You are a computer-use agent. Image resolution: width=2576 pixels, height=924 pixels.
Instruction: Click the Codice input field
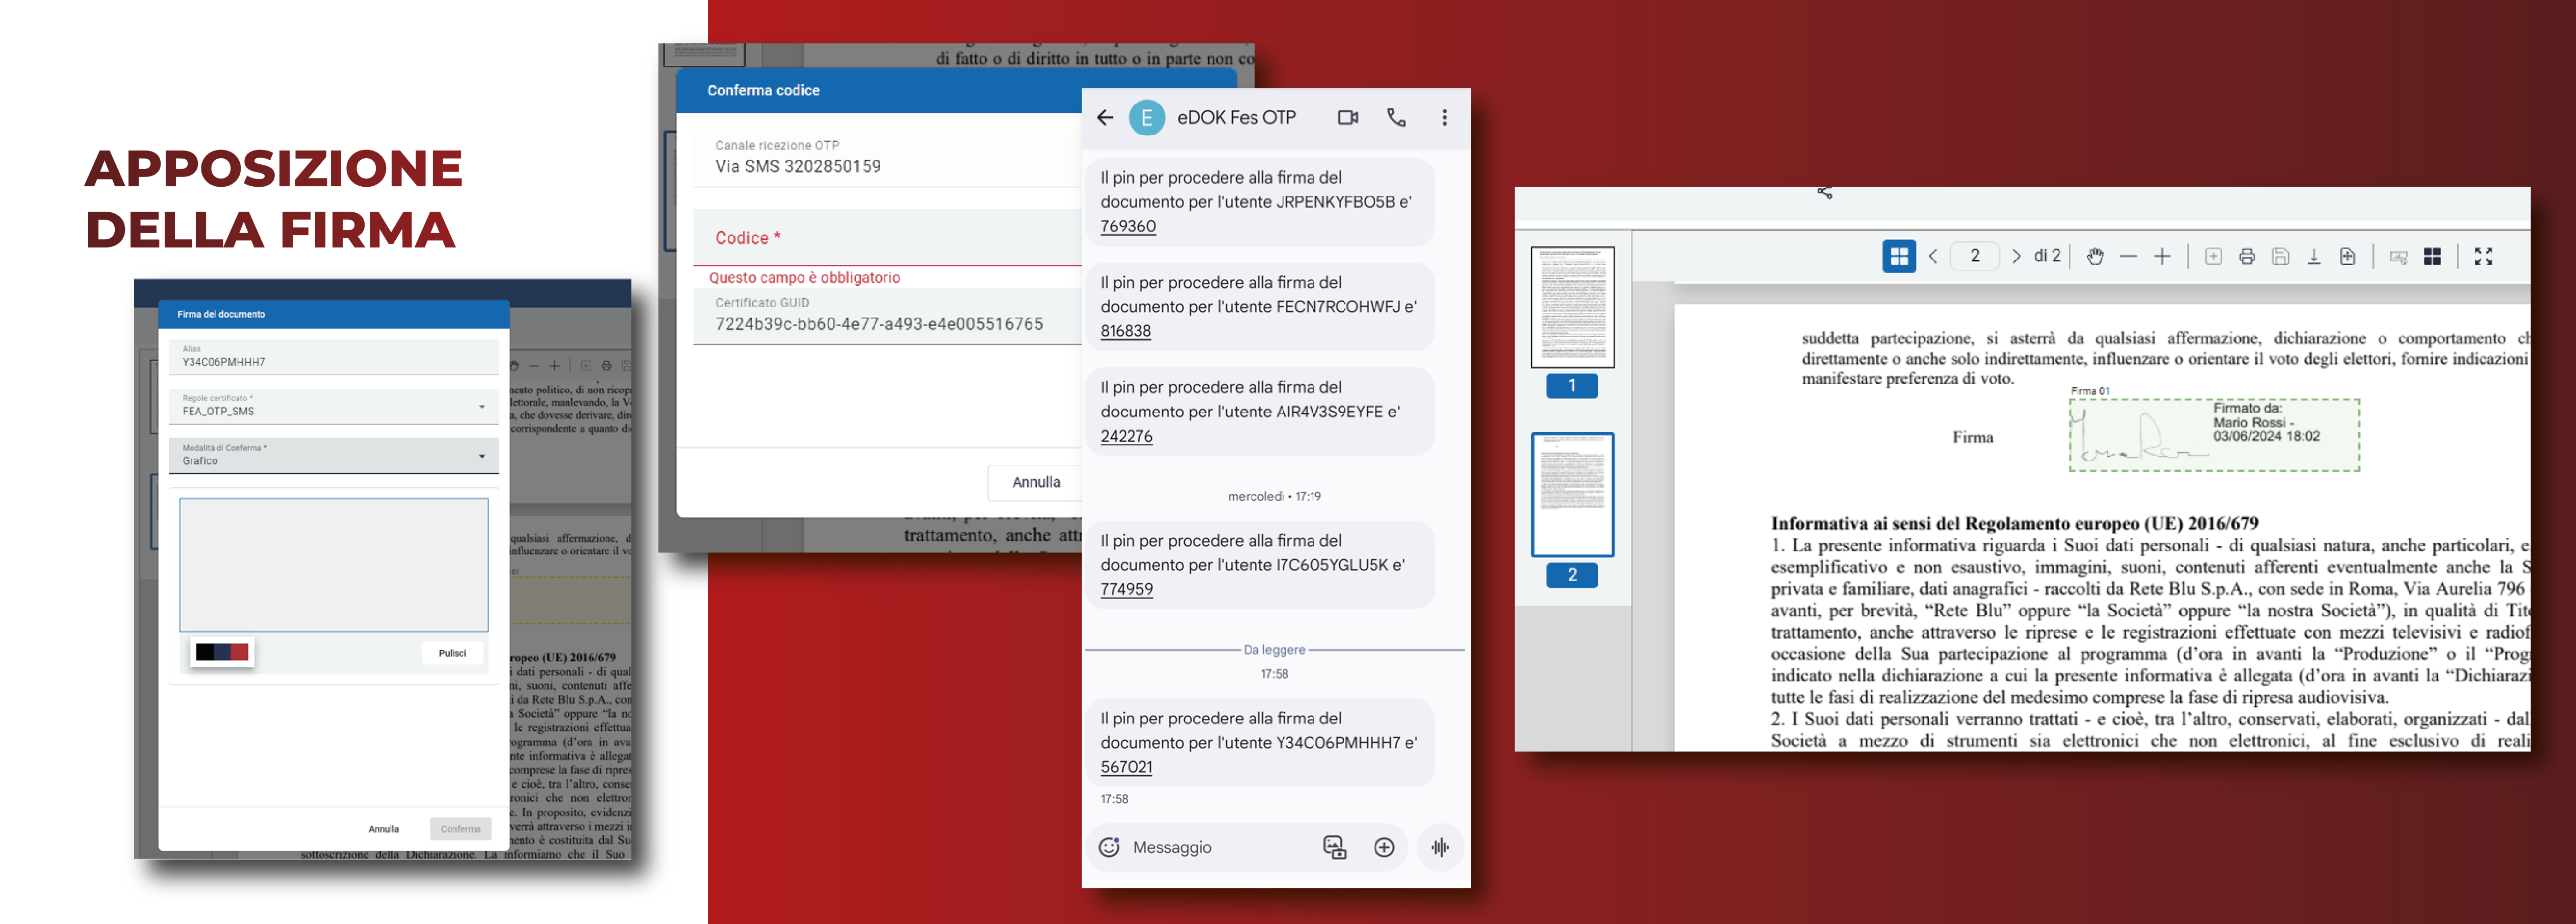(888, 238)
